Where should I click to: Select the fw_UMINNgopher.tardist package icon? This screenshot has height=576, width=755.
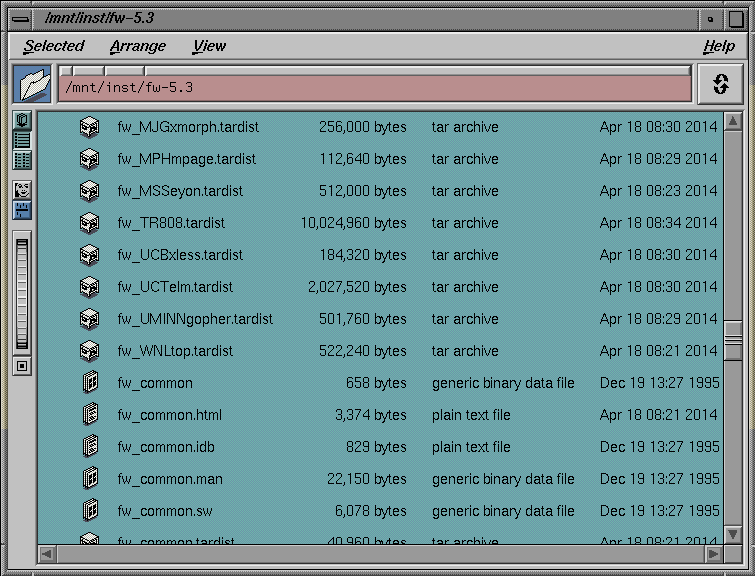tap(90, 319)
